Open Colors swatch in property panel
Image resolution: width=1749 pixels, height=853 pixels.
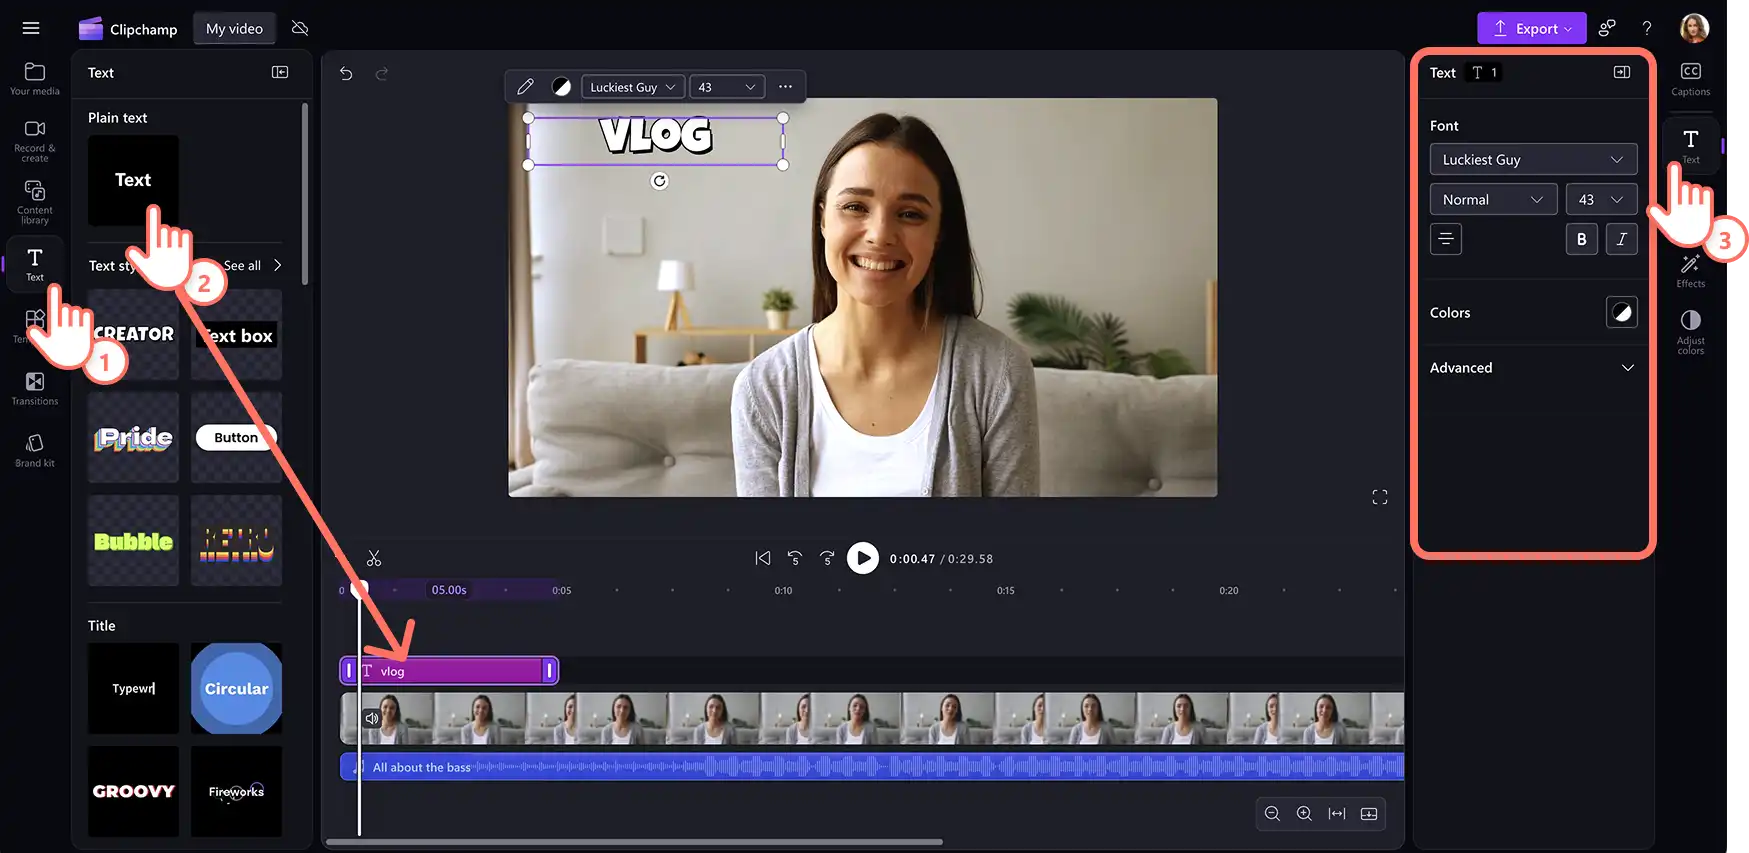click(1621, 312)
